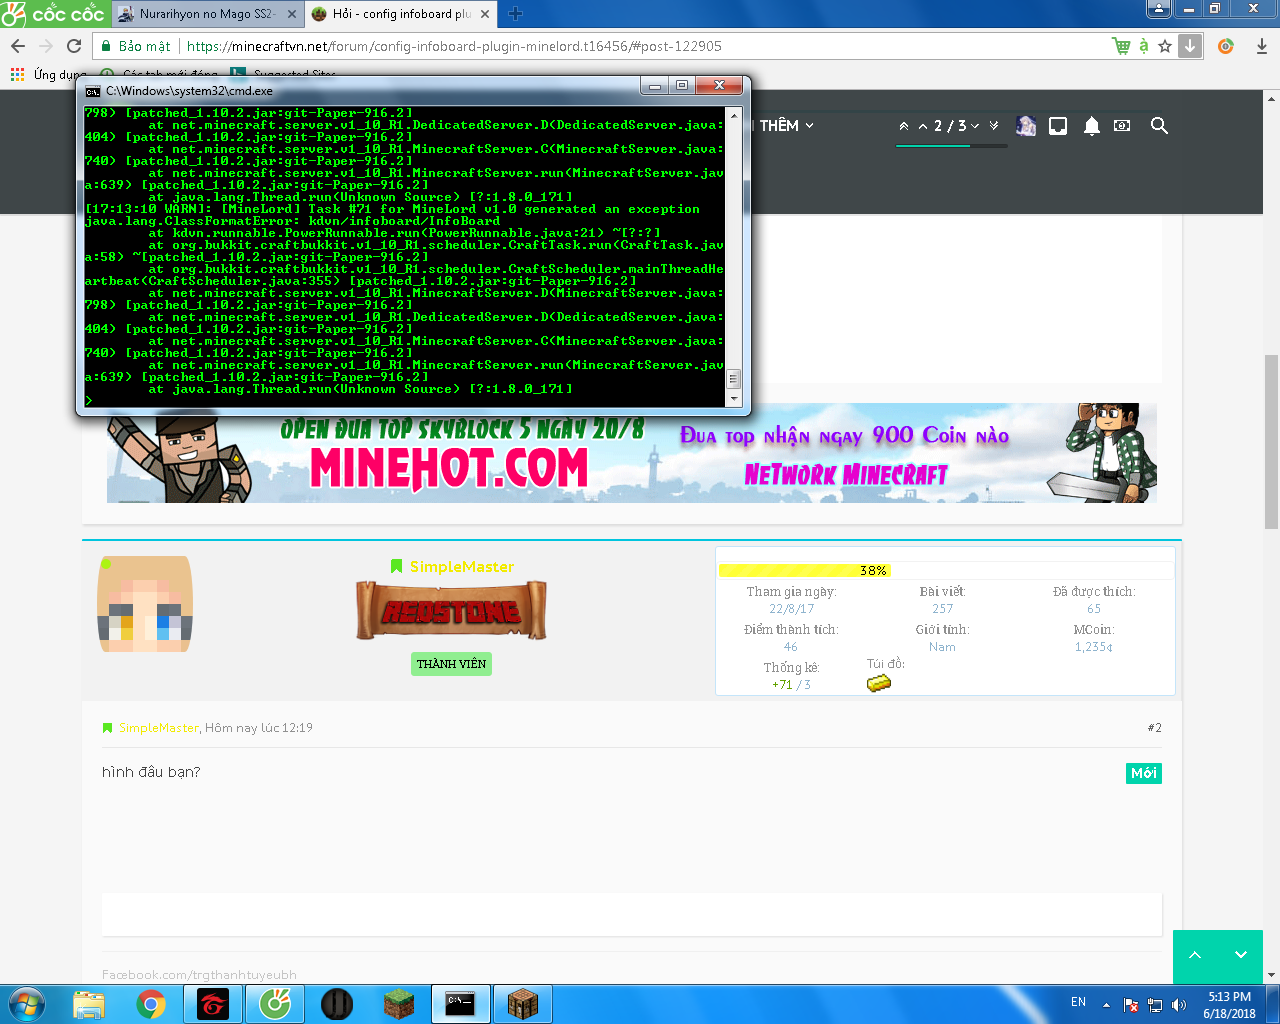
Task: Open the user avatar account menu
Action: tap(1026, 126)
